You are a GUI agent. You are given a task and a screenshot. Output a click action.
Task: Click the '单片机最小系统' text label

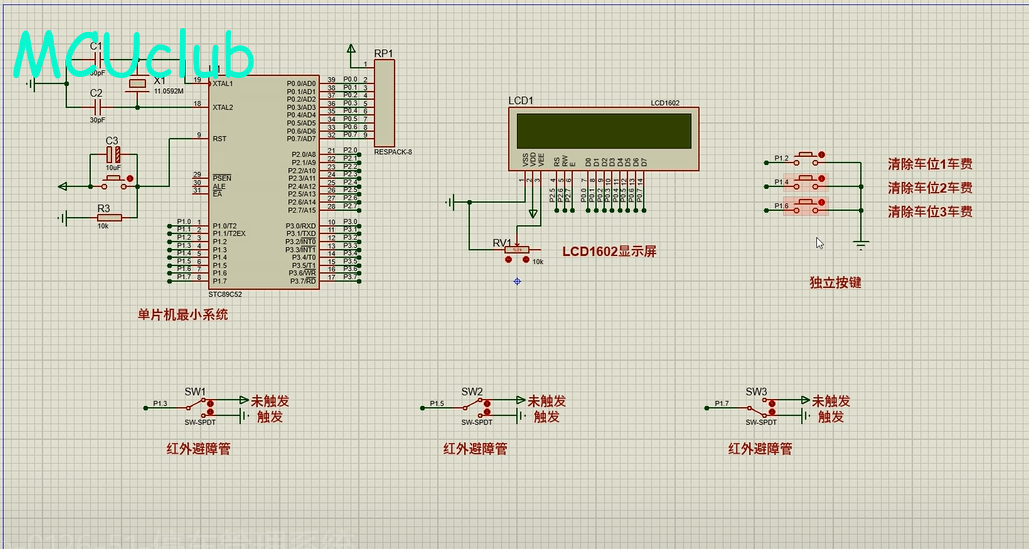(183, 314)
